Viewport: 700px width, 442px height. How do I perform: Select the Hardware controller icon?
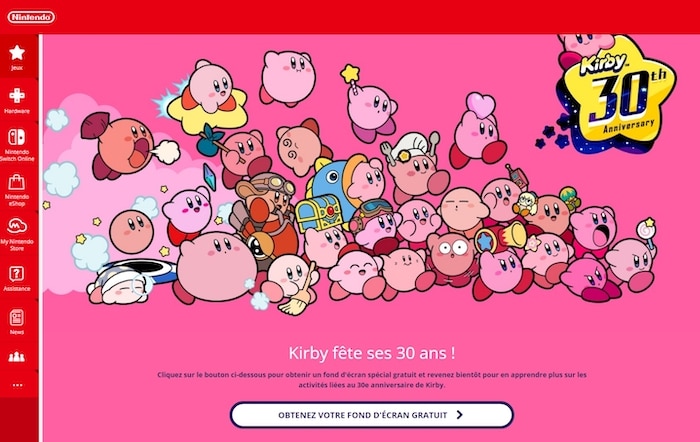tap(17, 96)
